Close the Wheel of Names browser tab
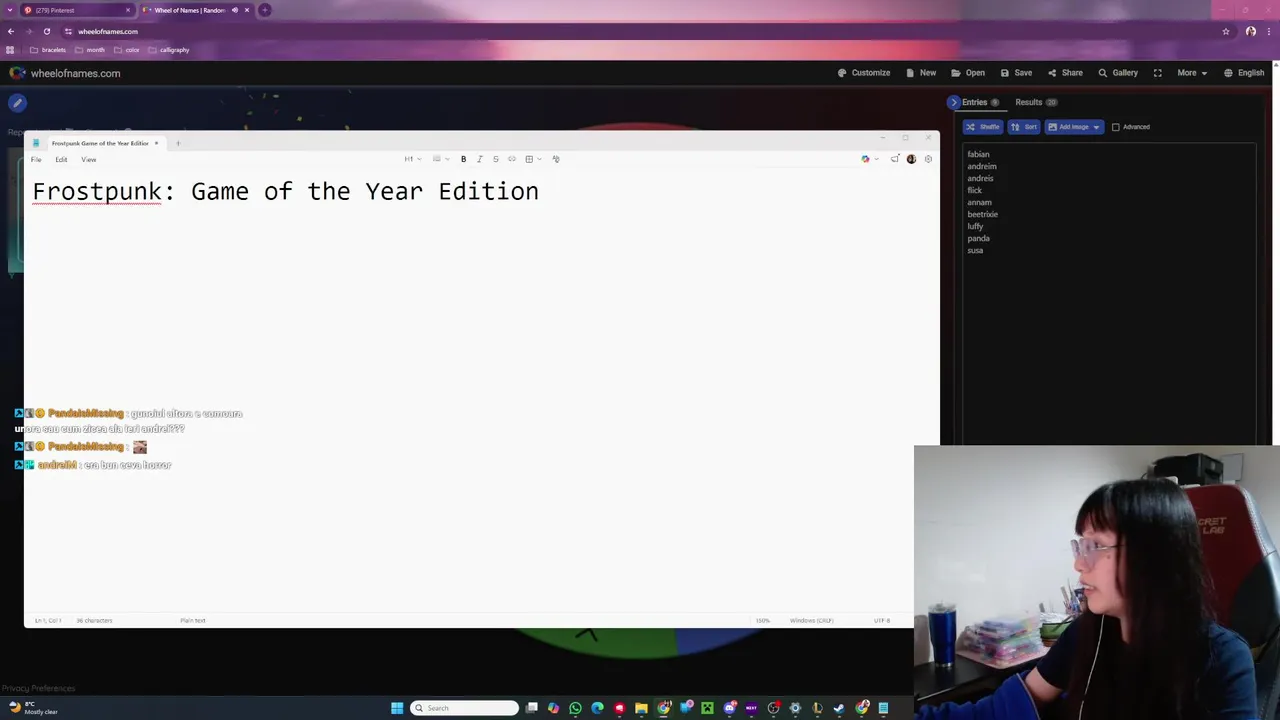The width and height of the screenshot is (1280, 720). 247,10
